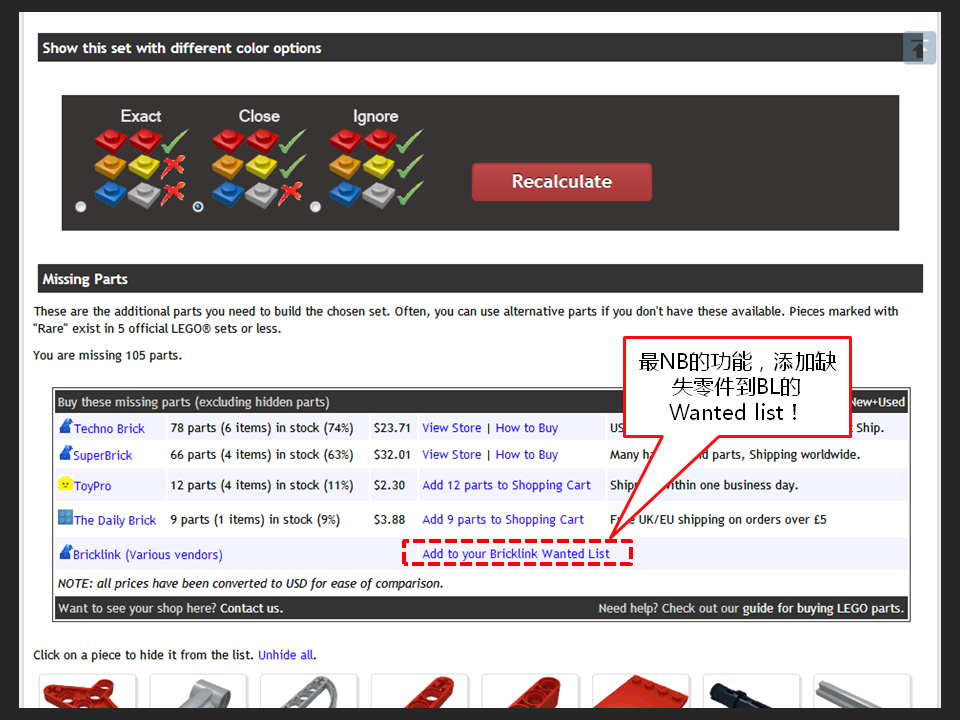
Task: Click the Contact us link
Action: click(x=251, y=609)
